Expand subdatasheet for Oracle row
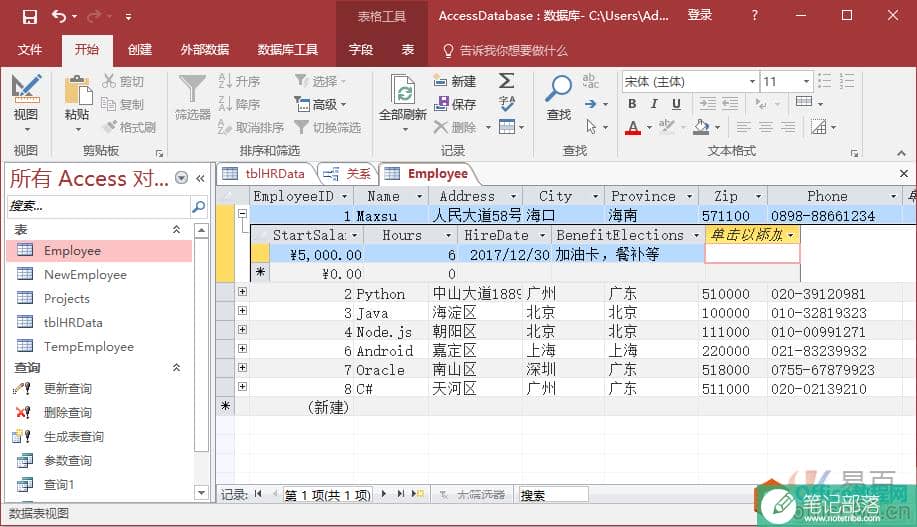 tap(242, 367)
